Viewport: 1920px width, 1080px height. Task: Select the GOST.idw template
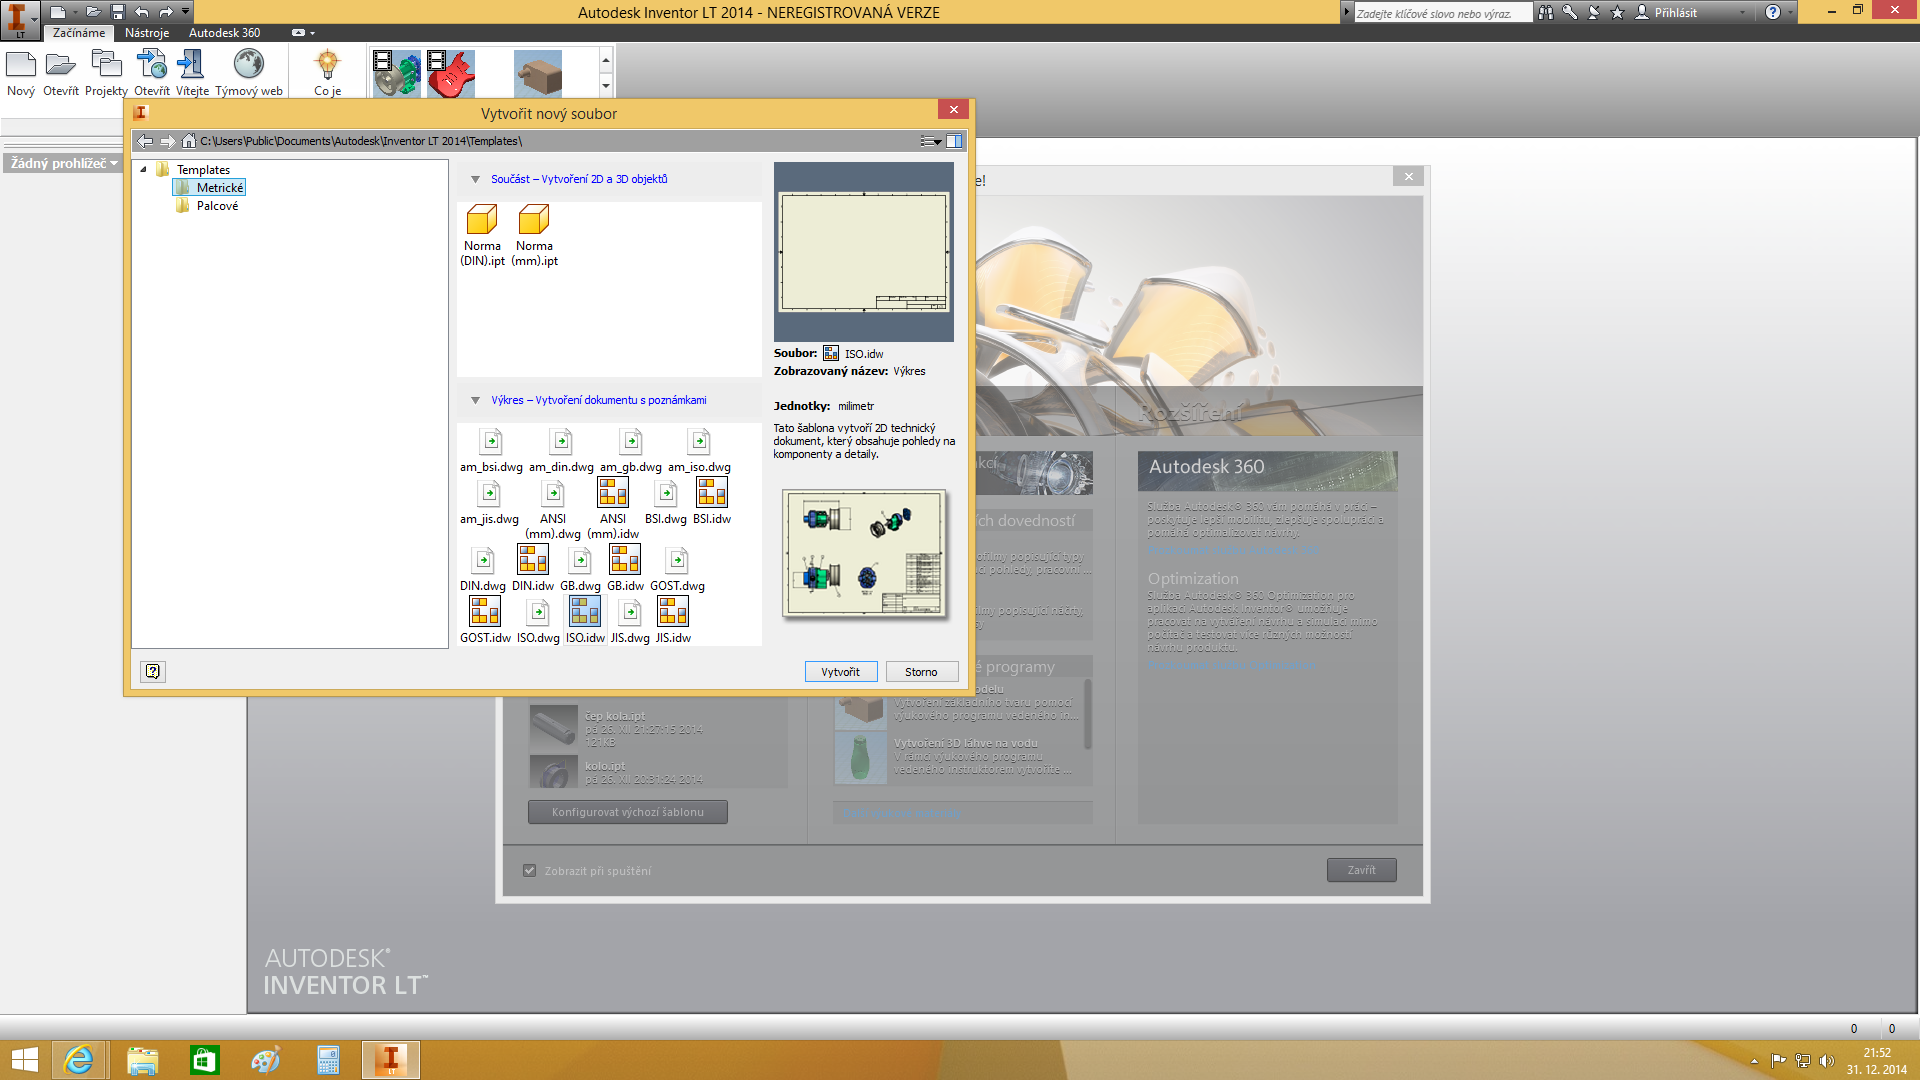coord(485,622)
